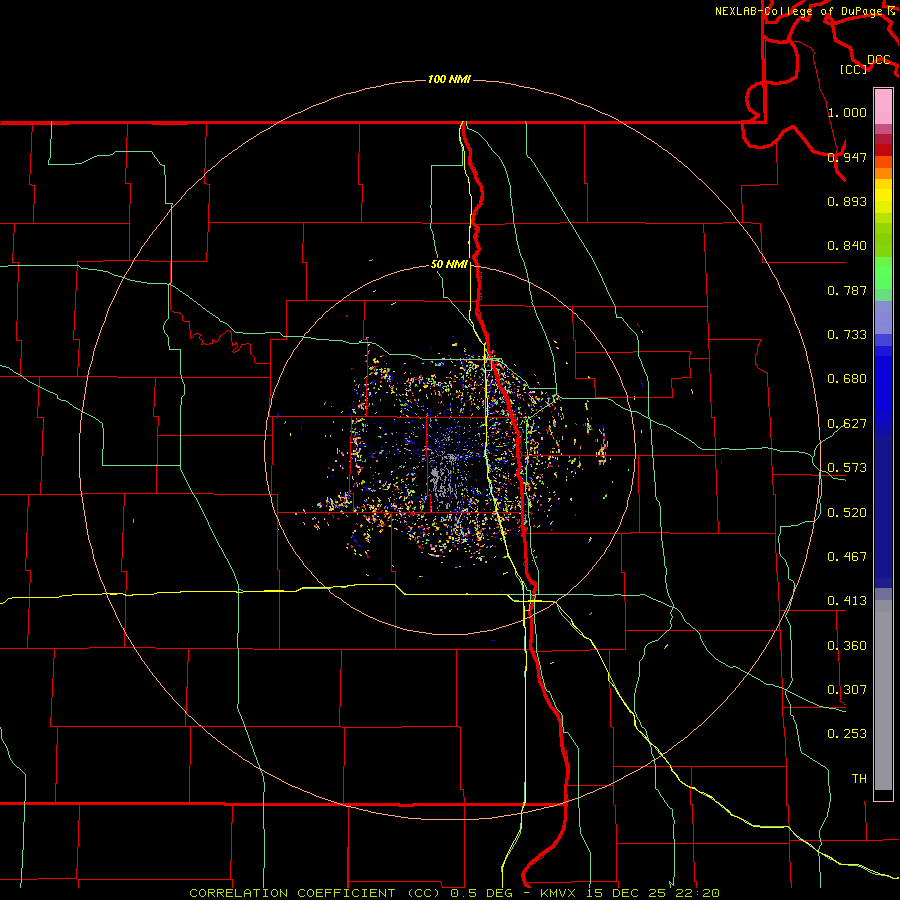Click the 0.893 scale value

(847, 201)
